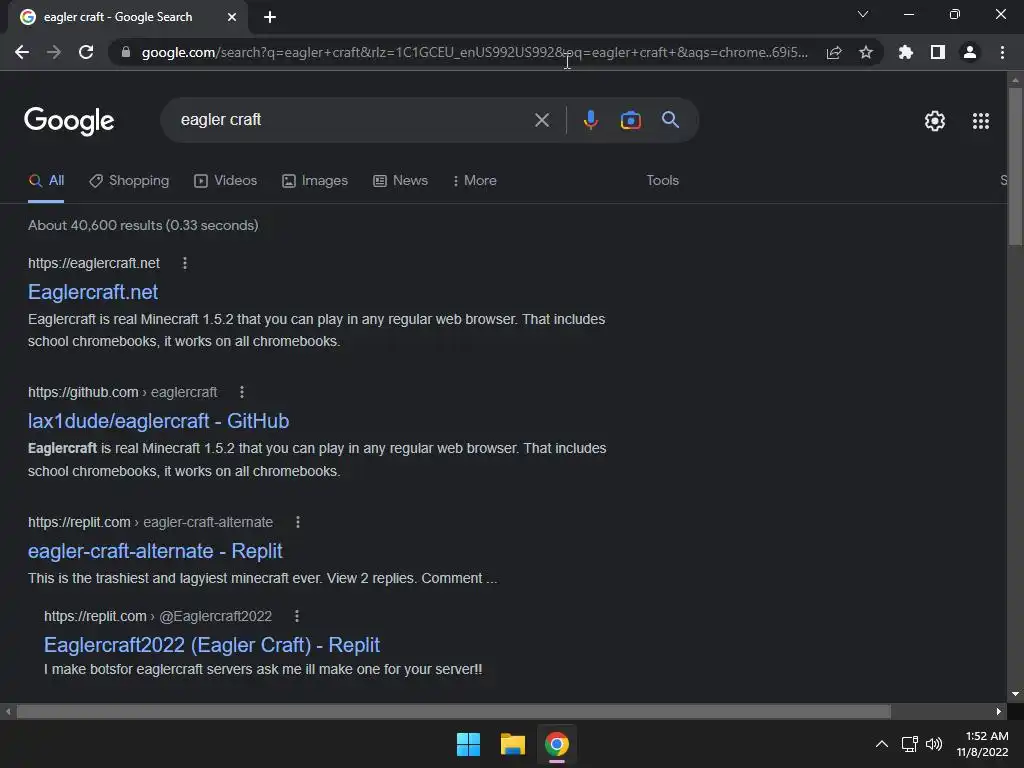Click the vertical scrollbar thumb
Image resolution: width=1024 pixels, height=768 pixels.
(x=1015, y=167)
